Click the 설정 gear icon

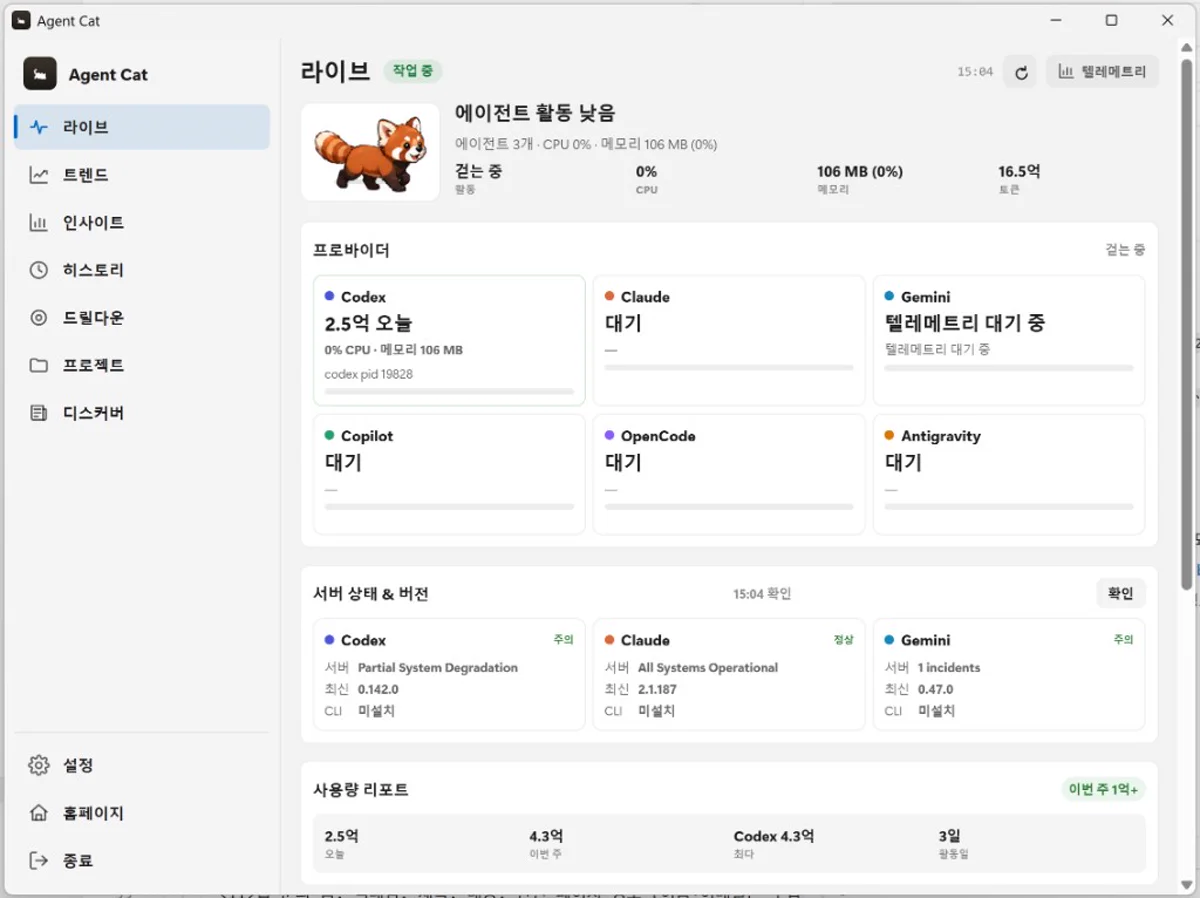pyautogui.click(x=39, y=765)
